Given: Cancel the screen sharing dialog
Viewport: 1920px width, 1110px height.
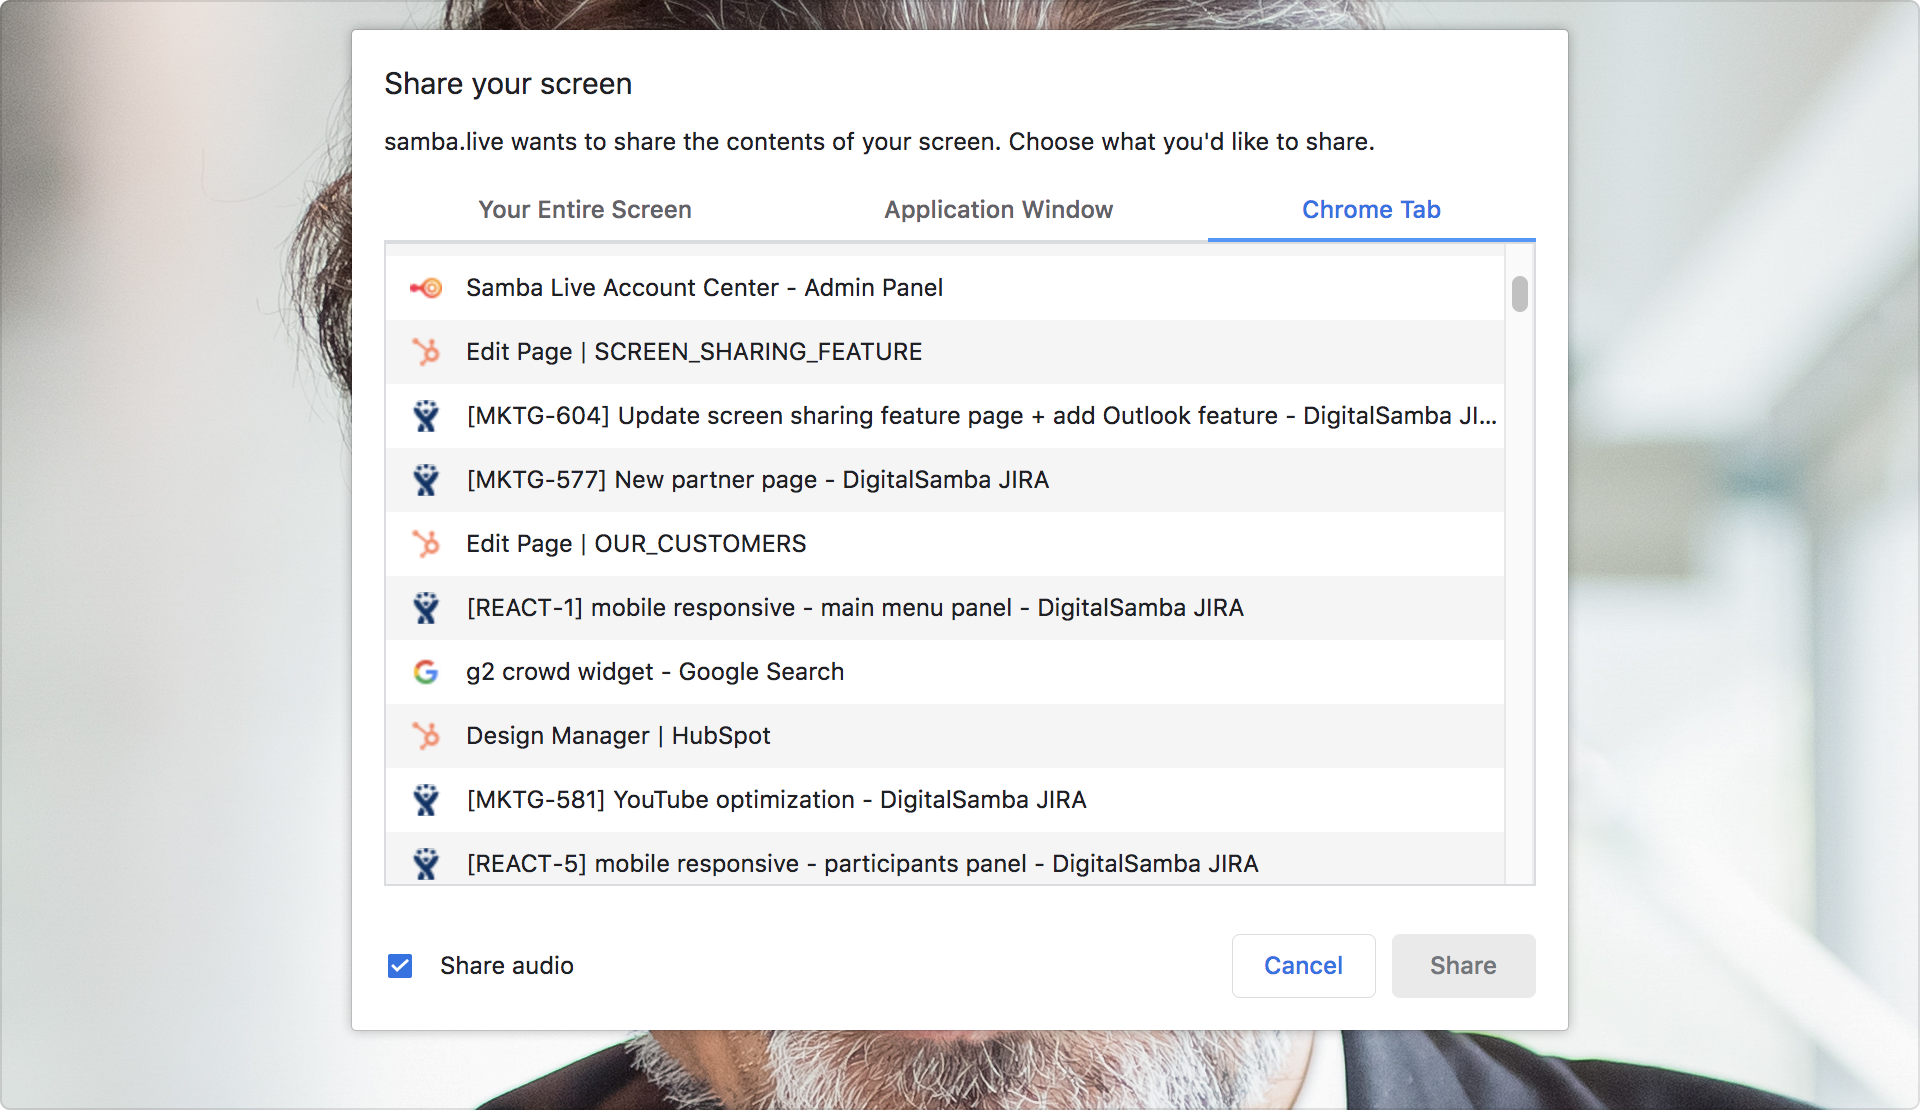Looking at the screenshot, I should (1303, 966).
